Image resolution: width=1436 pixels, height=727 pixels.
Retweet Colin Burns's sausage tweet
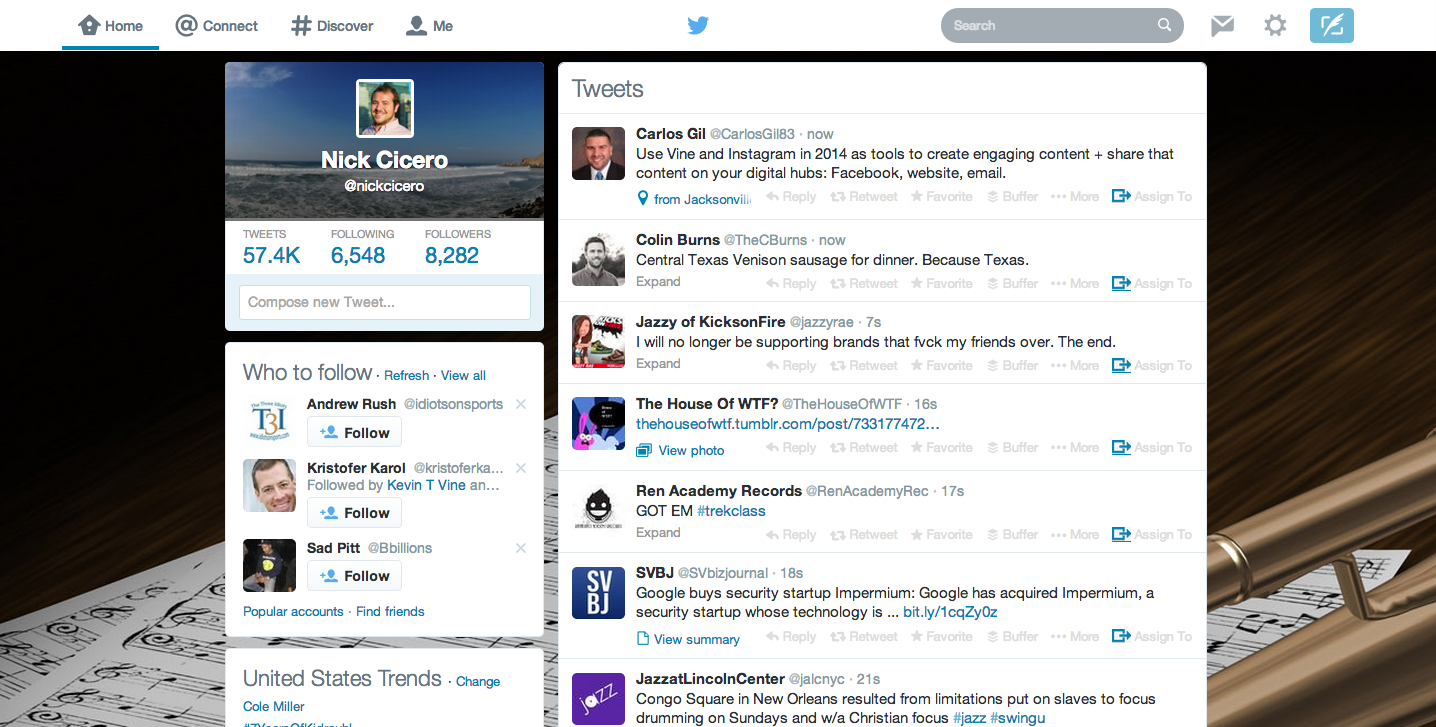tap(864, 284)
